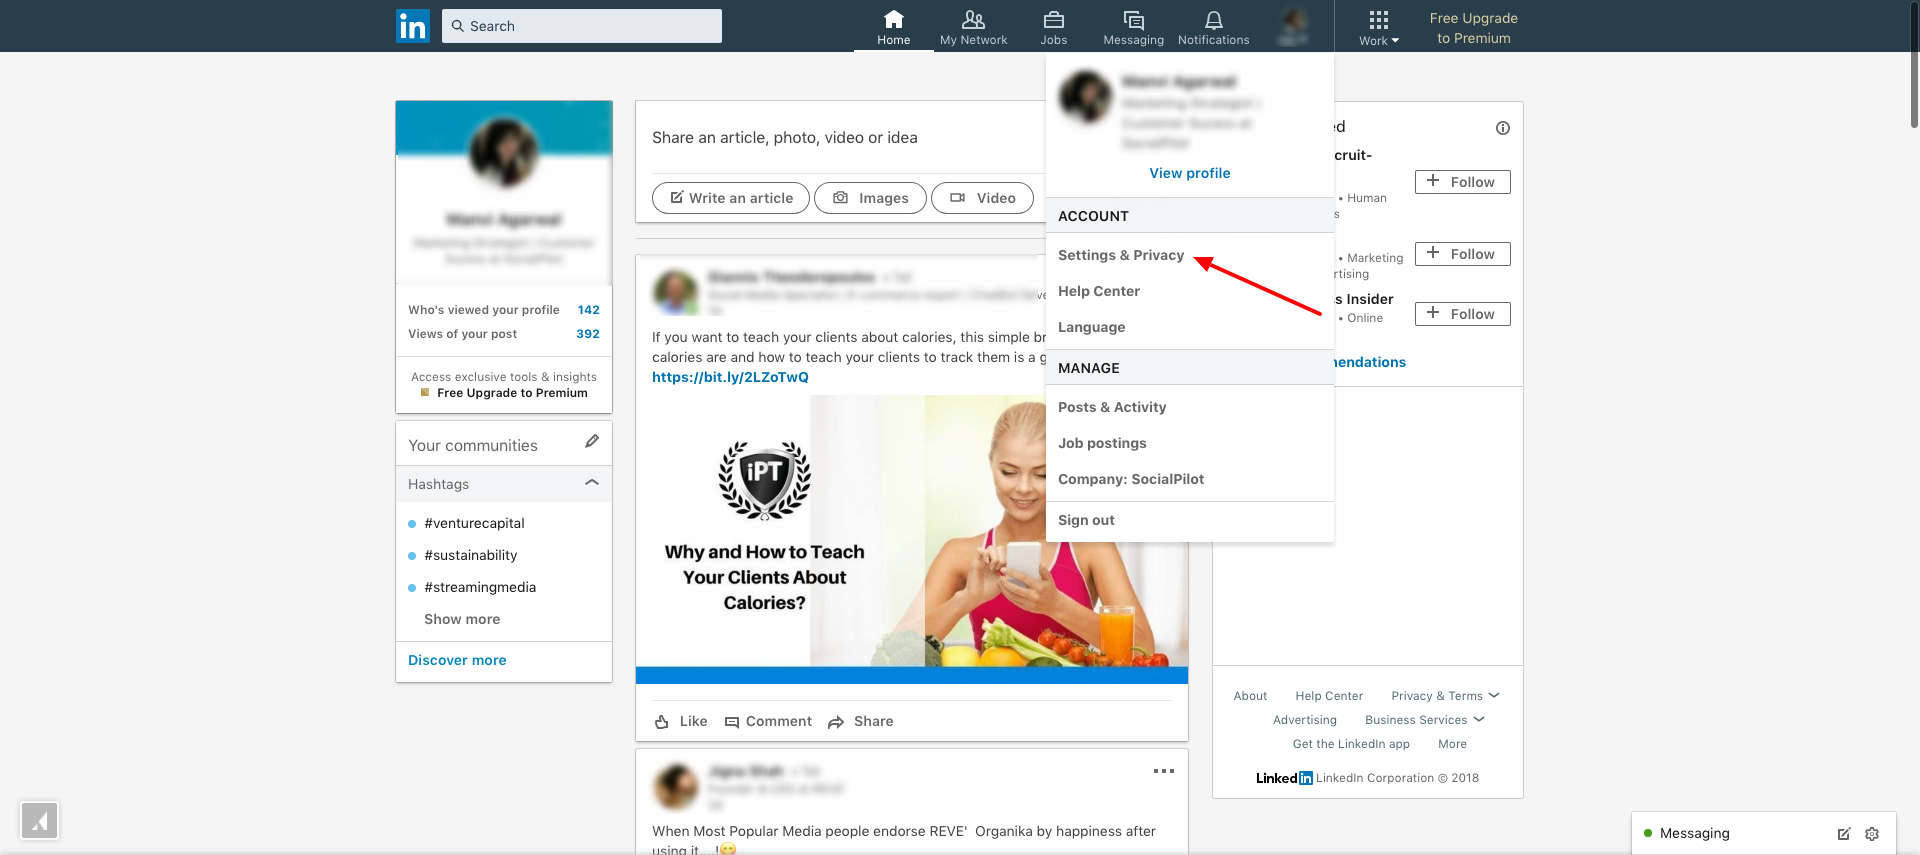Expand Business Services footer dropdown

tap(1424, 720)
